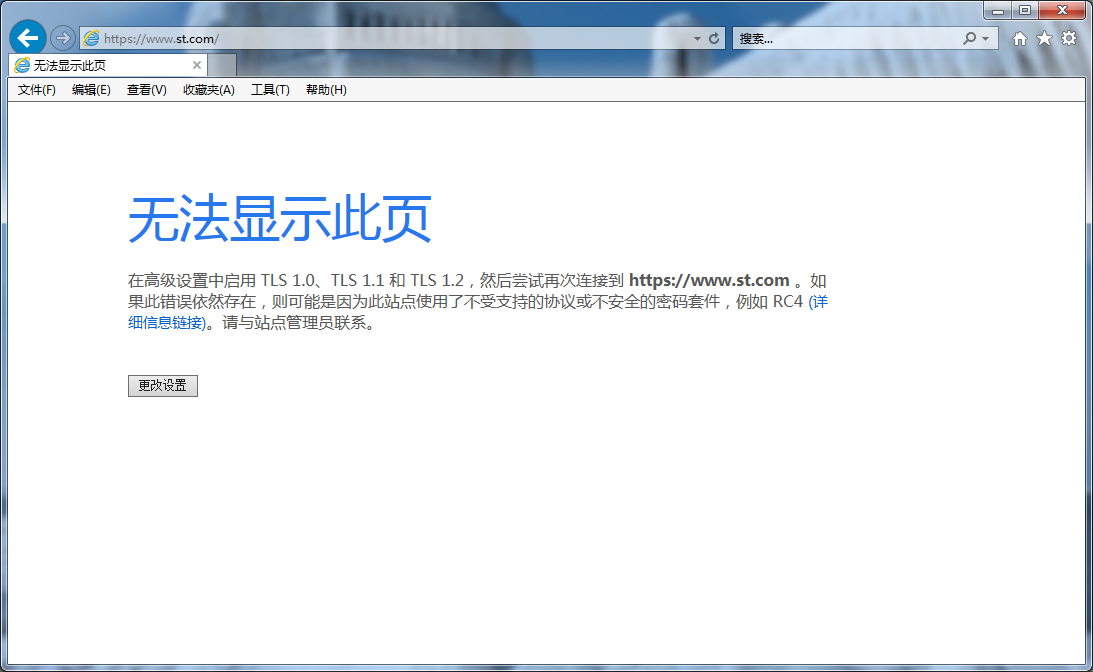Open the 文件(F) menu
The image size is (1093, 672).
37,90
